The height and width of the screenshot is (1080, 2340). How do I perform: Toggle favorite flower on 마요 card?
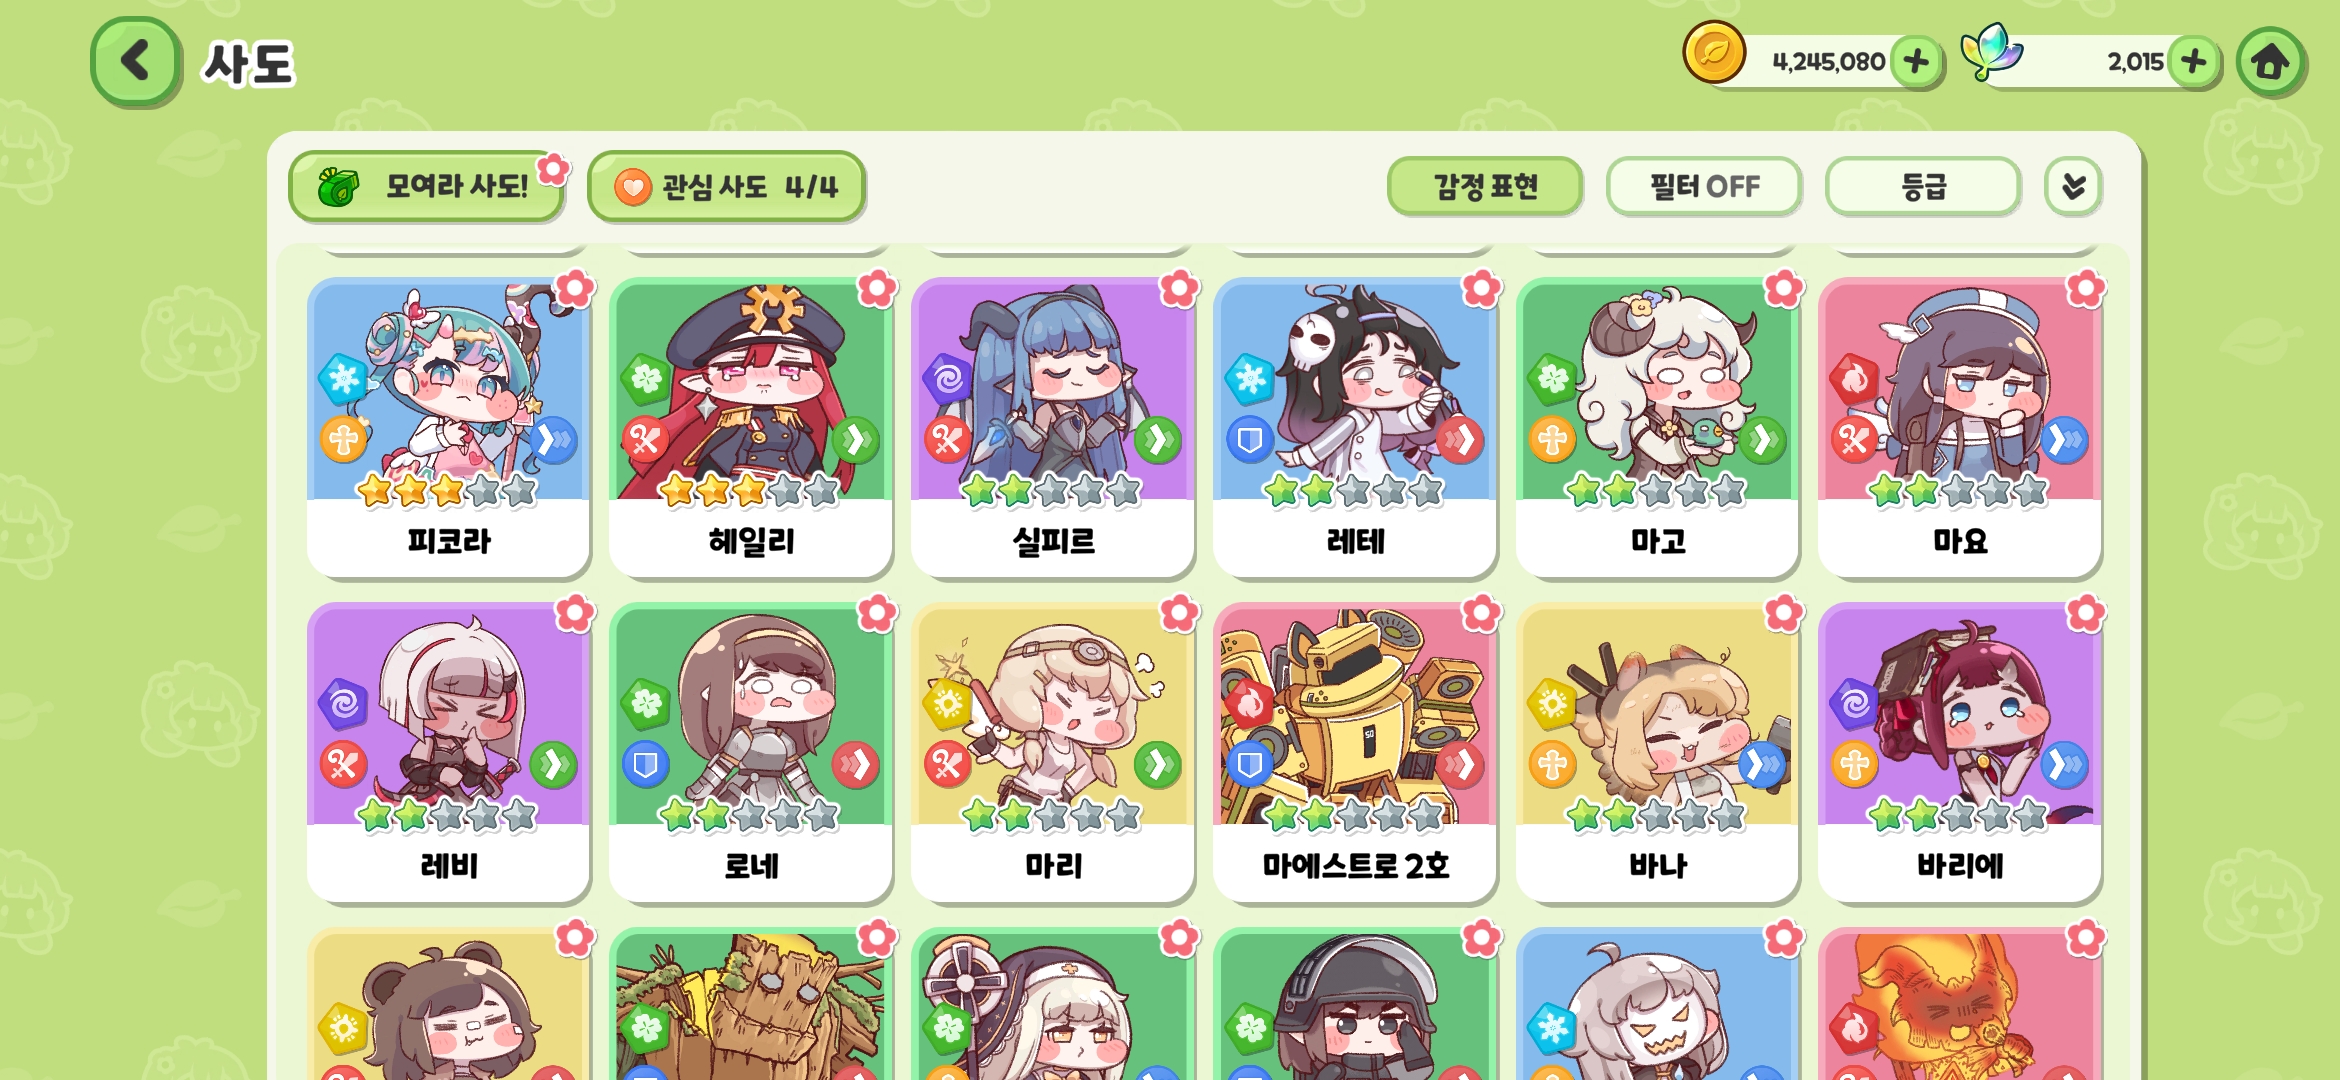(2086, 289)
